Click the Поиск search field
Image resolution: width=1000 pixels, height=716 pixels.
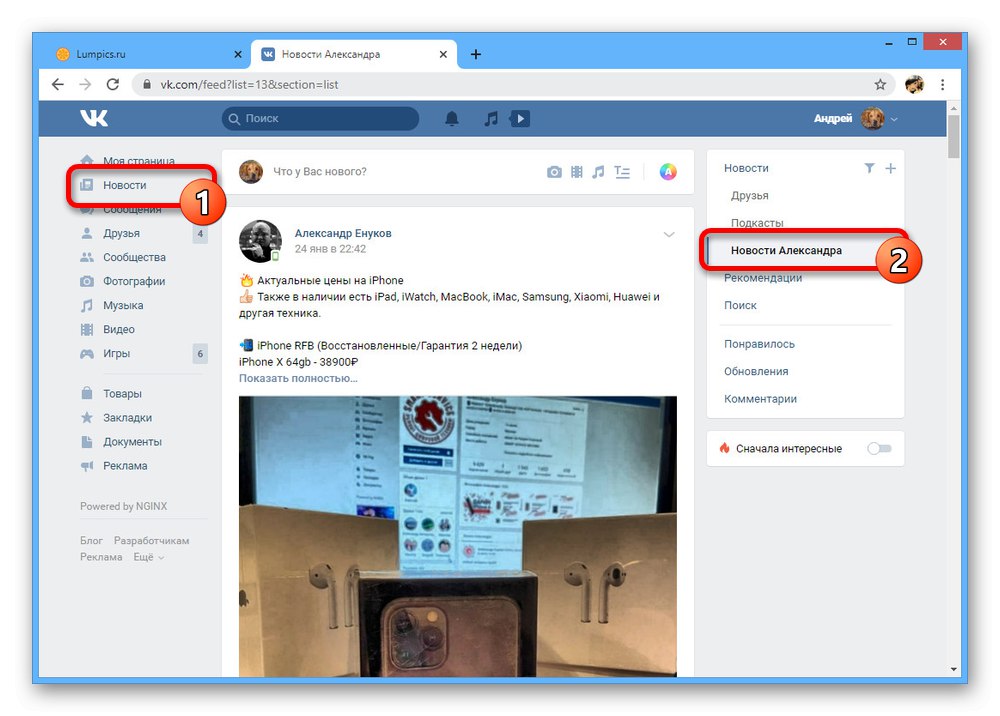[320, 118]
